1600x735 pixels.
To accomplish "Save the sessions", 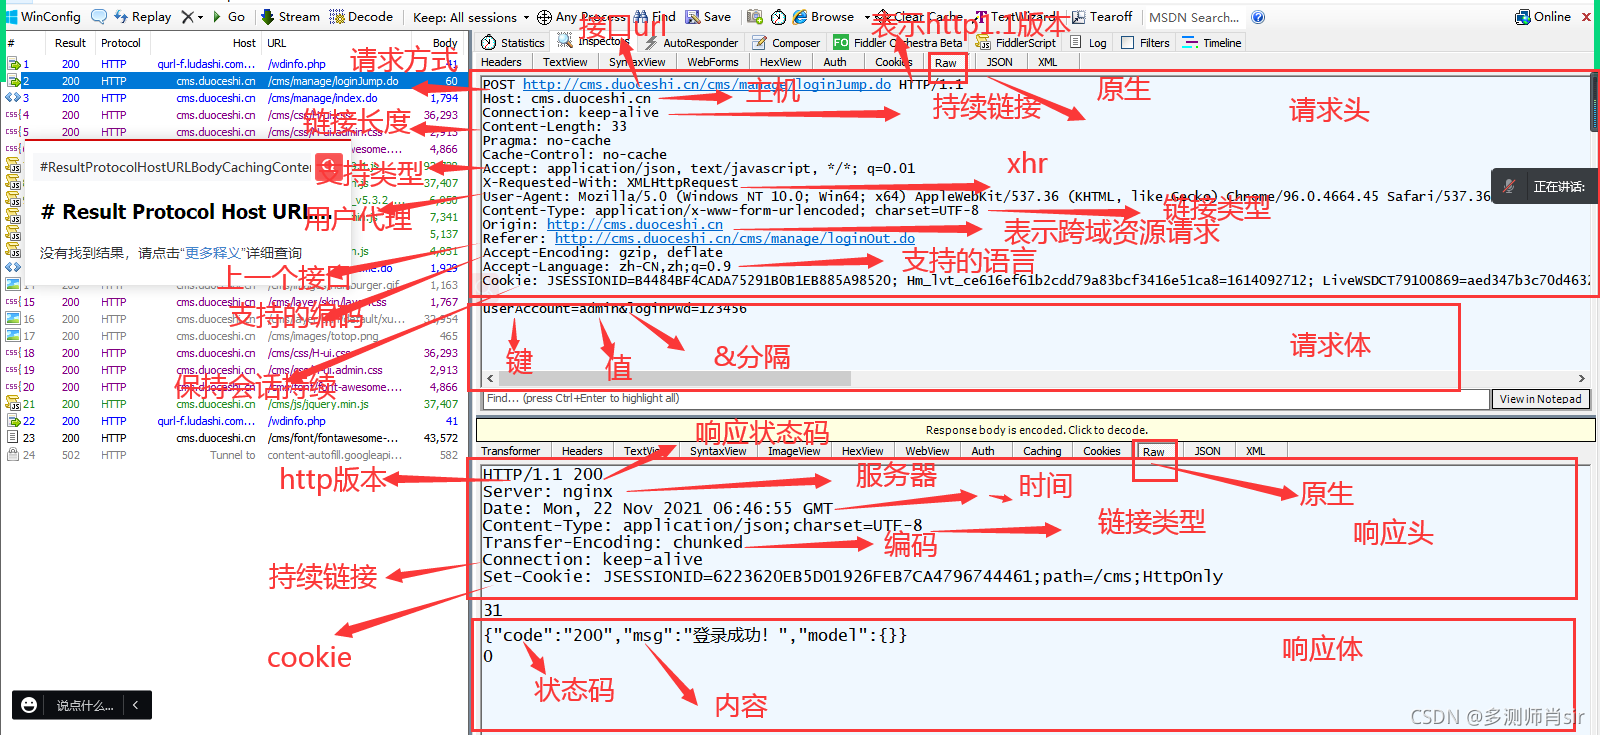I will [708, 17].
